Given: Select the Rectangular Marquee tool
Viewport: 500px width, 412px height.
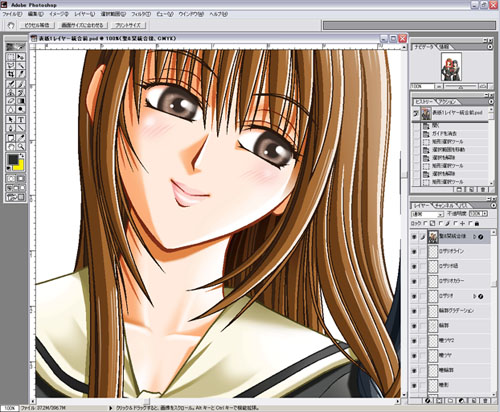Looking at the screenshot, I should coord(11,57).
